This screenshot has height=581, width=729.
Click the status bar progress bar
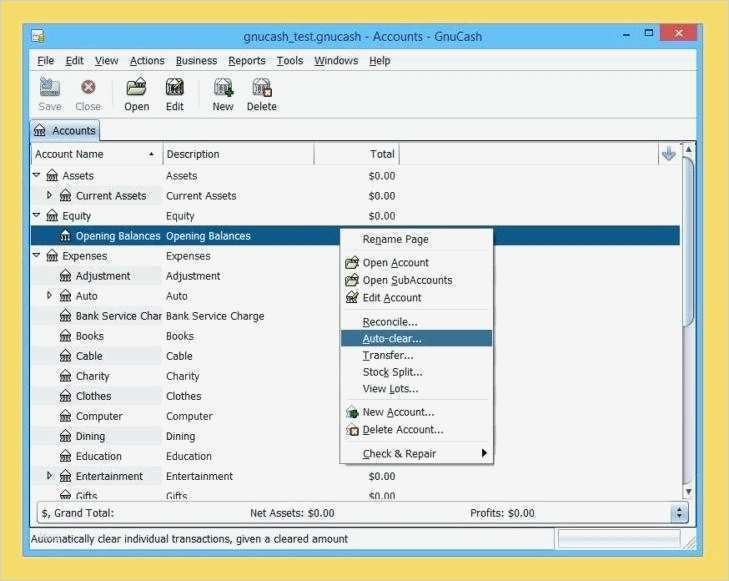pyautogui.click(x=619, y=539)
